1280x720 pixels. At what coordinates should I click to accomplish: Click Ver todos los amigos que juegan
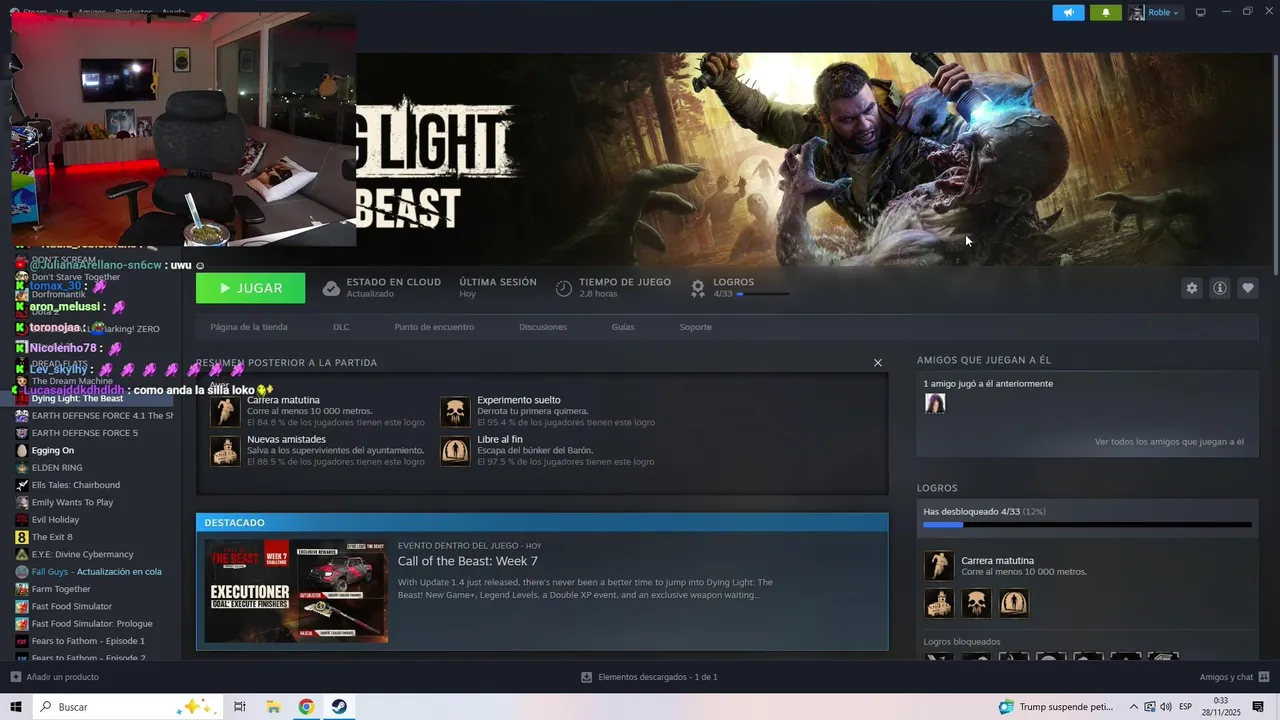click(x=1169, y=442)
